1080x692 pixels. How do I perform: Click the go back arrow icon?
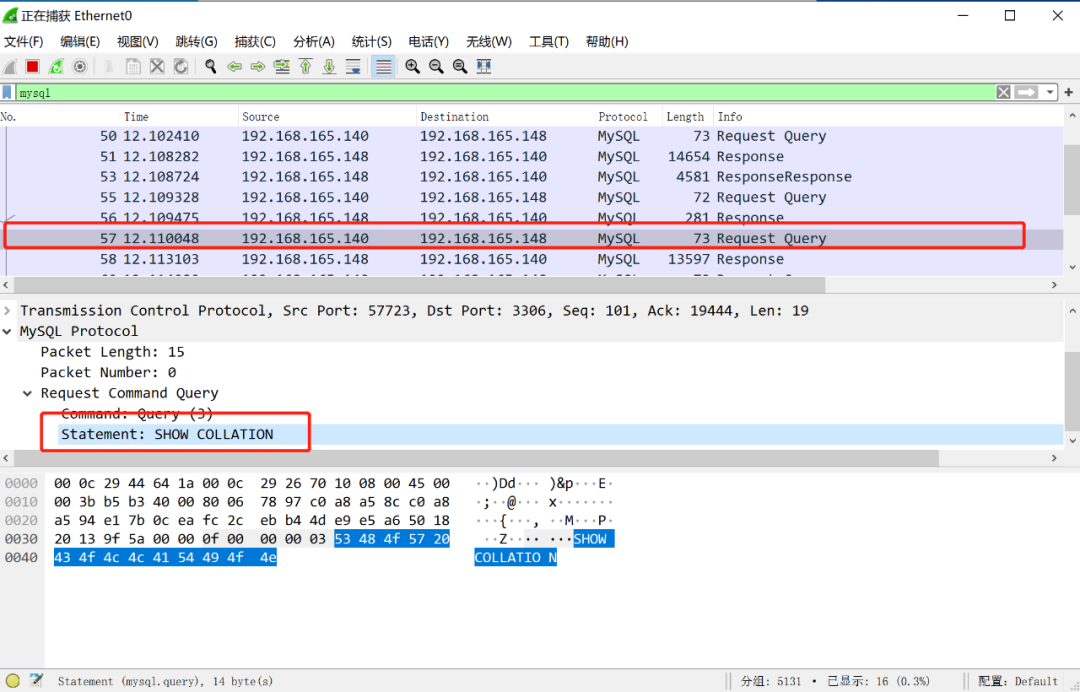234,66
